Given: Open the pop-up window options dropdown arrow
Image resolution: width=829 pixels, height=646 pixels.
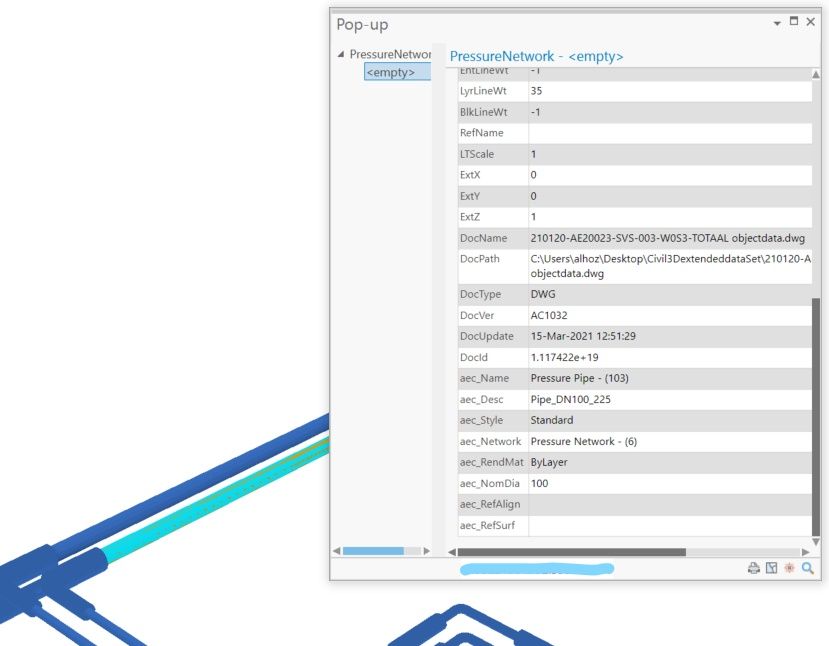Looking at the screenshot, I should point(777,23).
